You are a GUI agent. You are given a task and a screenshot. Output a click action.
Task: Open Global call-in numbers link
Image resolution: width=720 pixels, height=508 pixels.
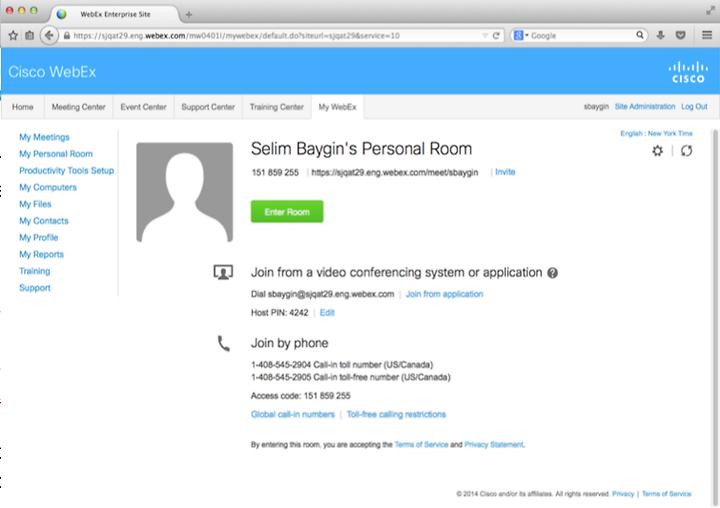tap(292, 414)
